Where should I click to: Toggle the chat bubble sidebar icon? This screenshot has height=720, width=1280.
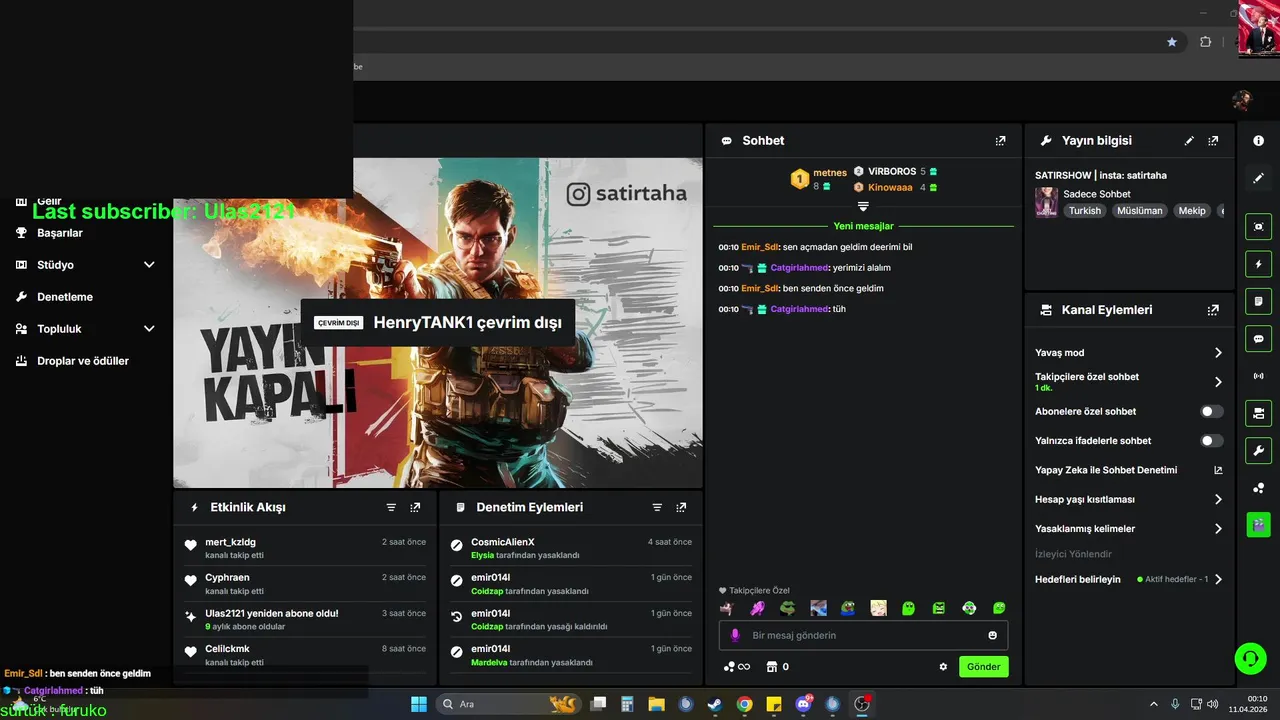click(x=1258, y=338)
